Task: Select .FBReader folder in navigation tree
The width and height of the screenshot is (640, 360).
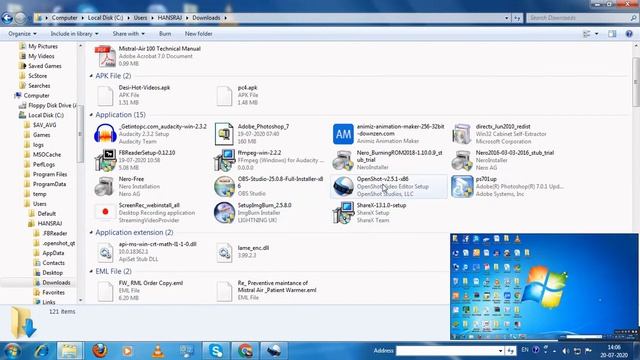Action: (x=55, y=233)
